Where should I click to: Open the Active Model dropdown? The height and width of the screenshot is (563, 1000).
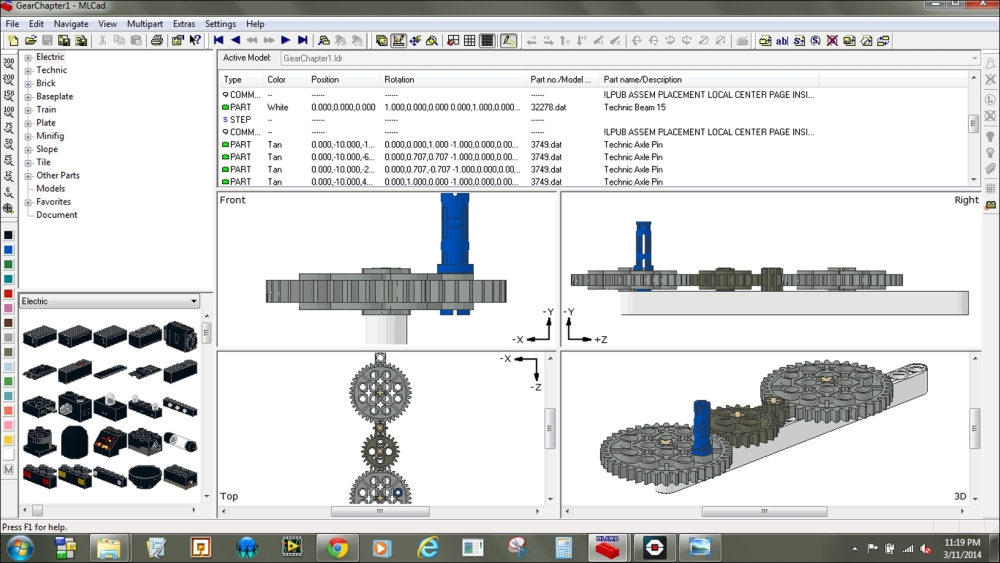point(974,58)
